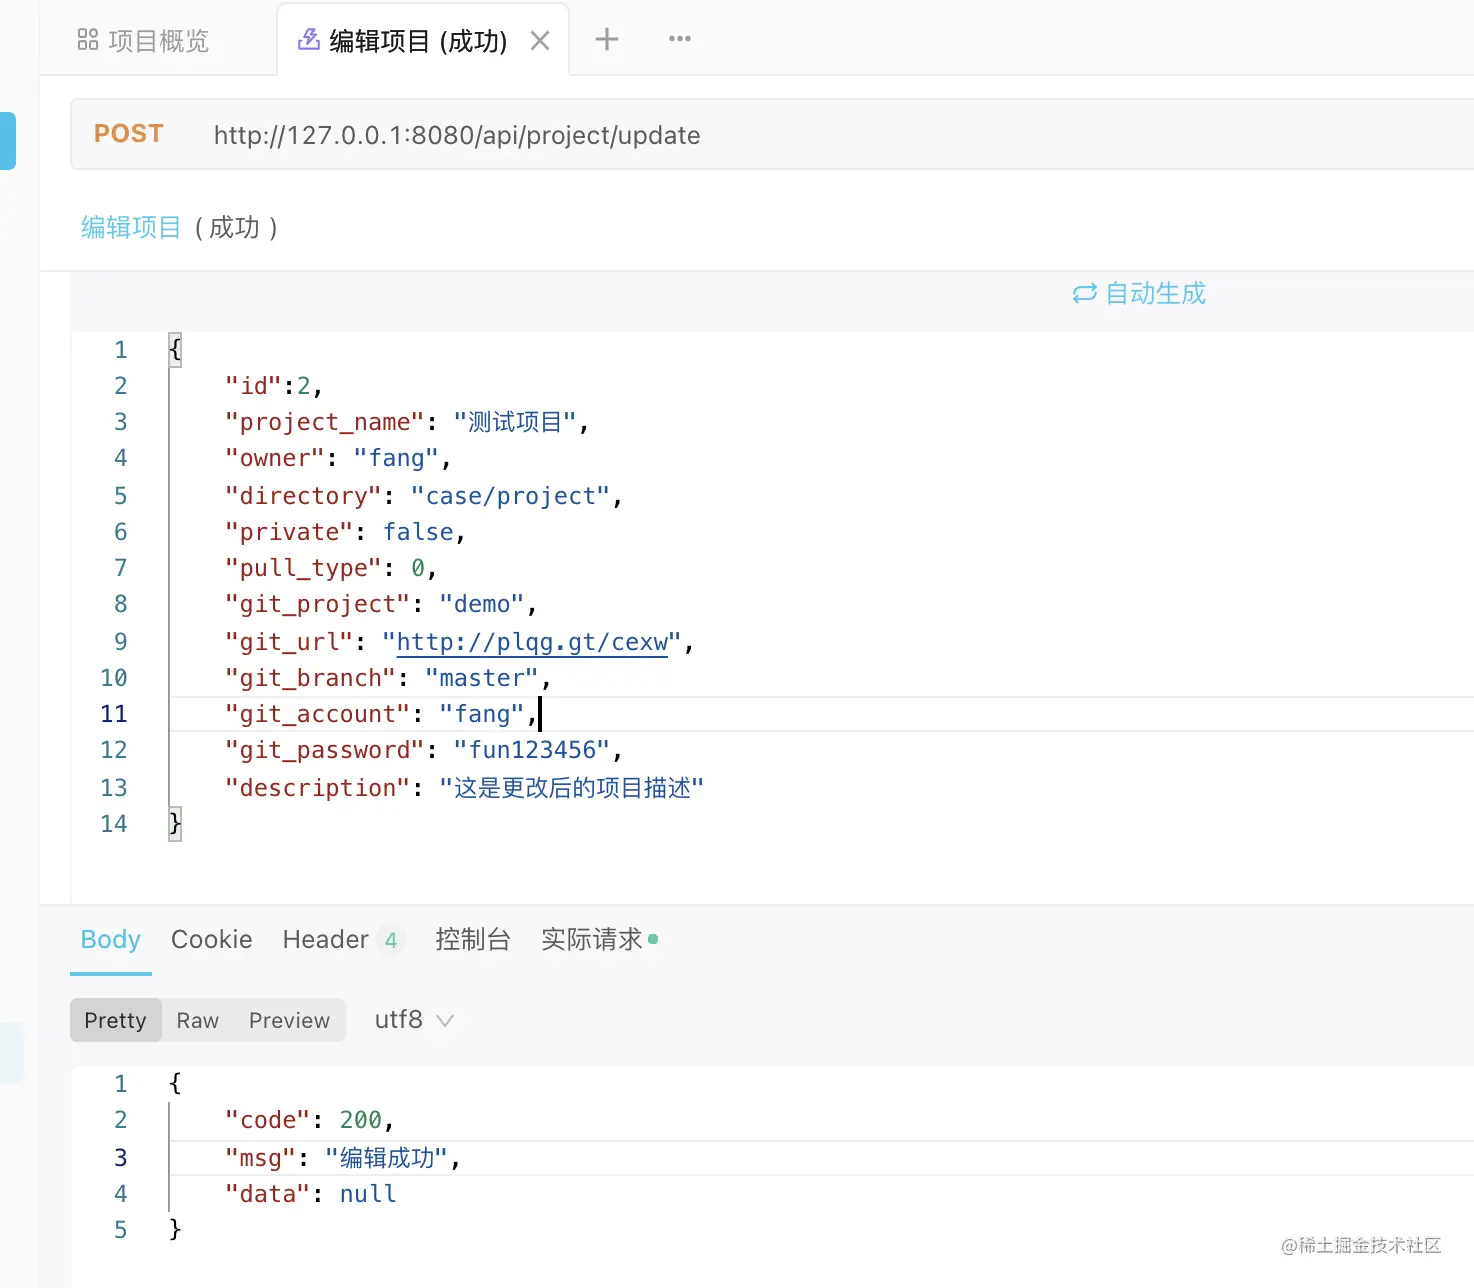1474x1288 pixels.
Task: Open the 实际请求 tab
Action: (x=599, y=939)
